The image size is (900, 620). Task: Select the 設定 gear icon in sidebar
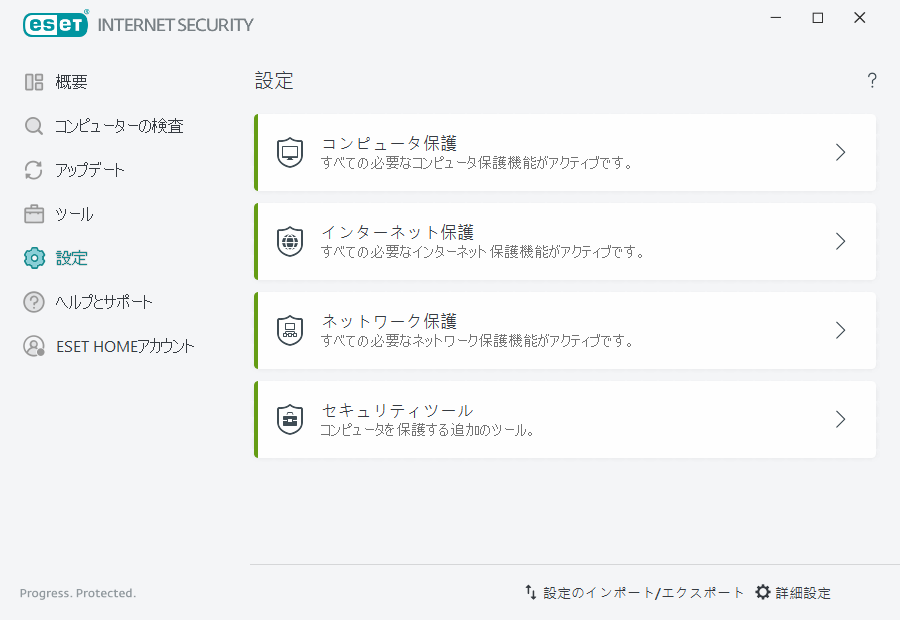point(33,257)
